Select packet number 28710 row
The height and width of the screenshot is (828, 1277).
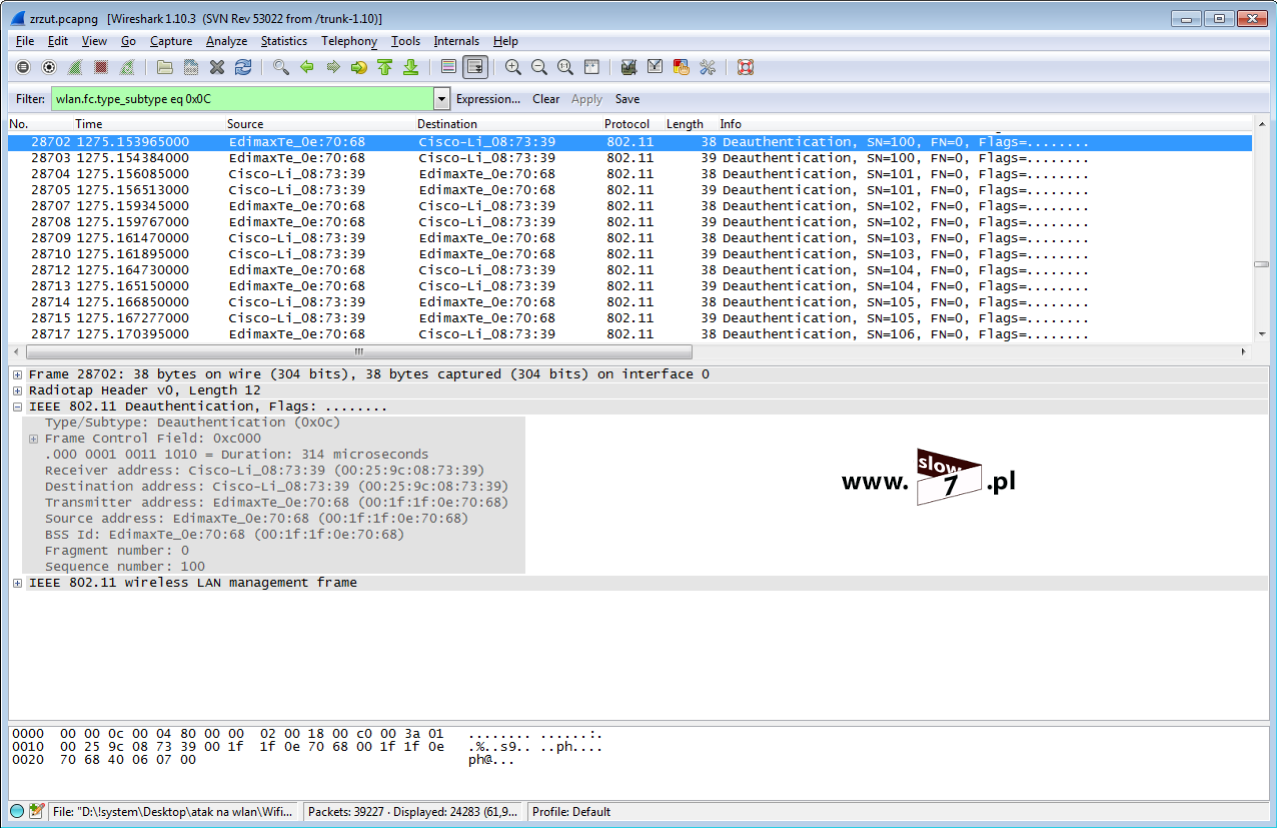tap(630, 254)
